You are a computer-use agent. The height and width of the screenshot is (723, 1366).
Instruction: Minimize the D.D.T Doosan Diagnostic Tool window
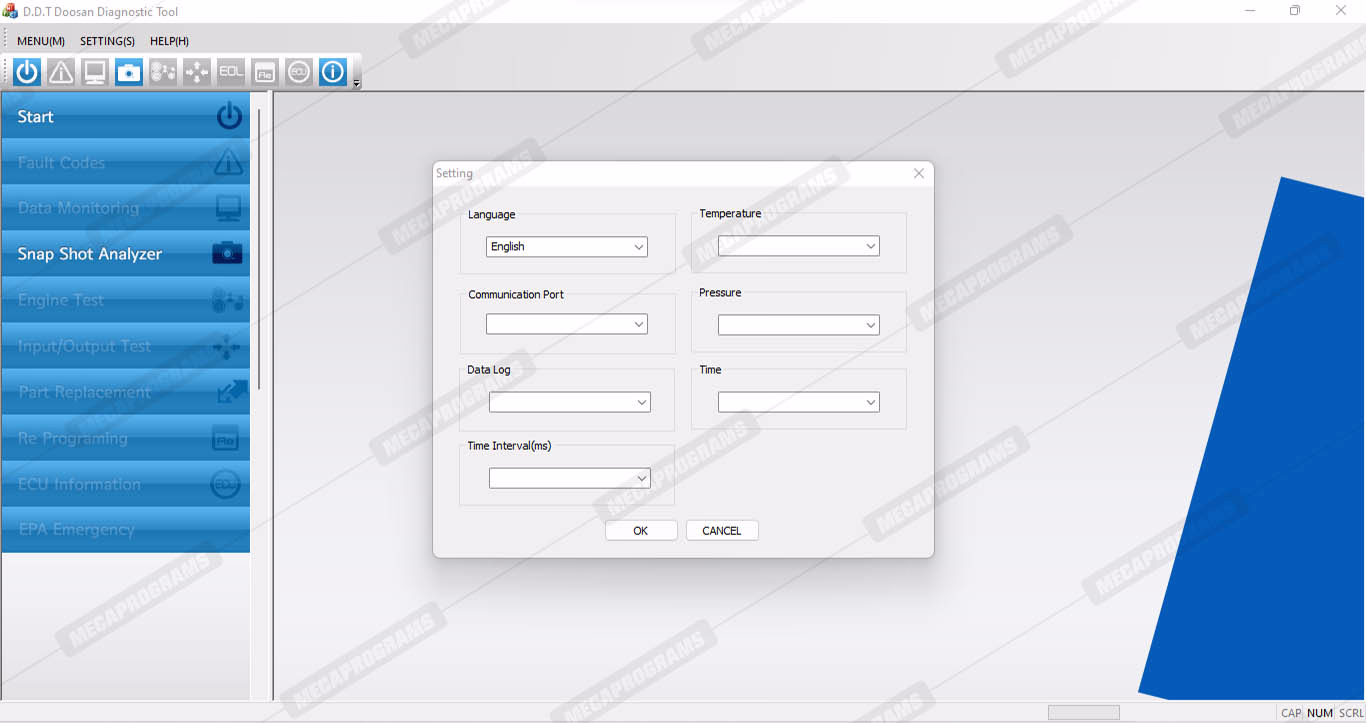click(1251, 11)
